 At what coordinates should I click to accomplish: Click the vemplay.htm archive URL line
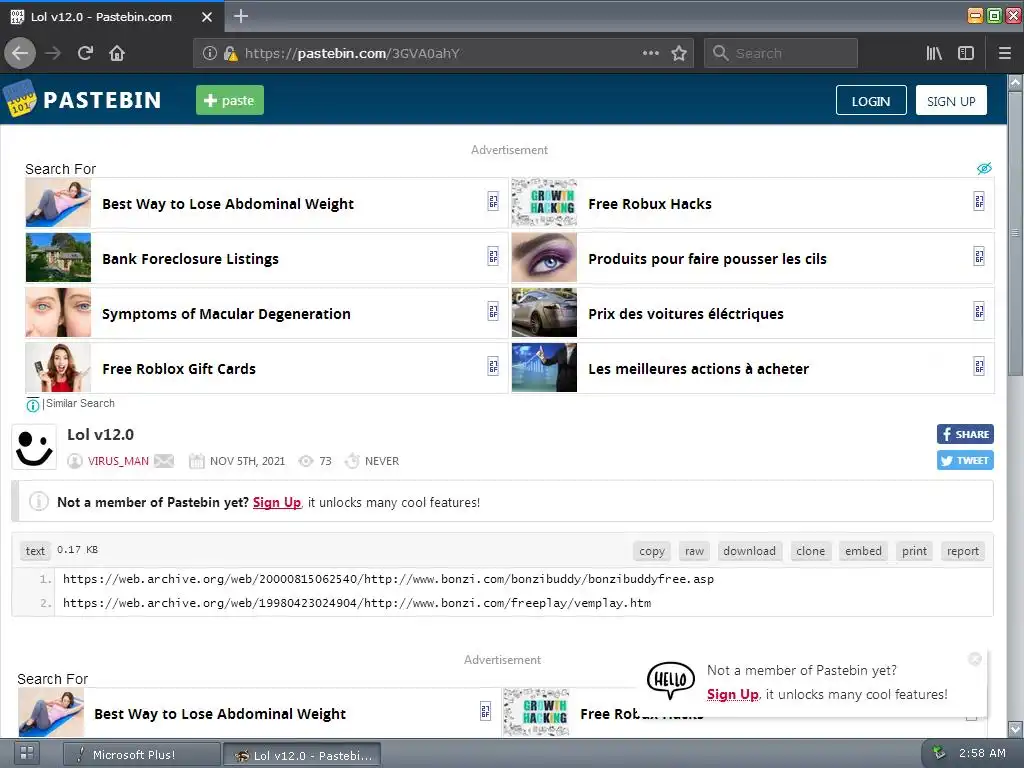click(x=357, y=603)
